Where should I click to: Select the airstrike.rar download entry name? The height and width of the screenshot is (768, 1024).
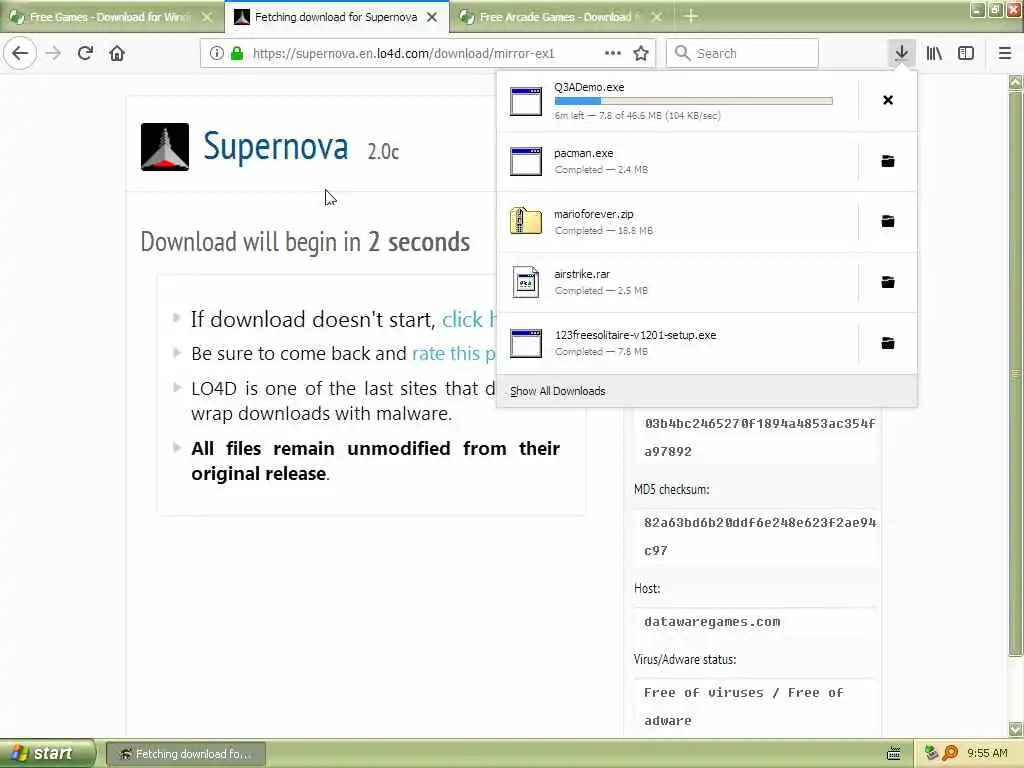pyautogui.click(x=582, y=274)
